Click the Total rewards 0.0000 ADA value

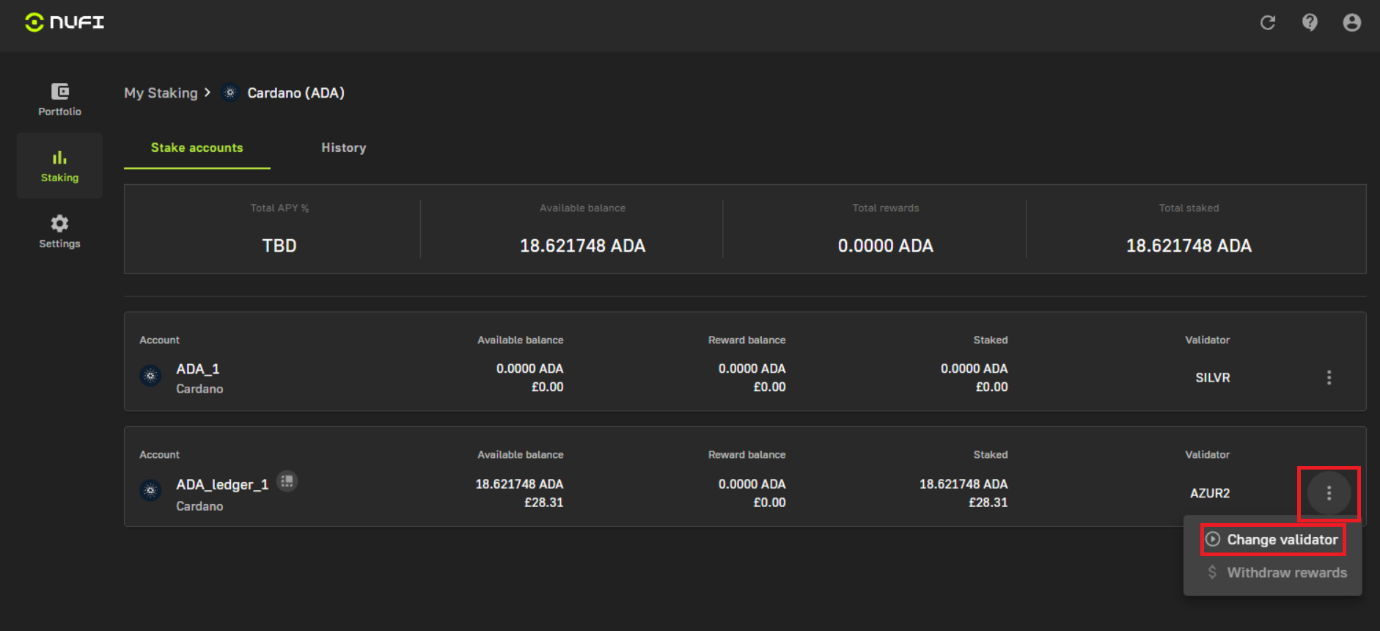(x=886, y=246)
